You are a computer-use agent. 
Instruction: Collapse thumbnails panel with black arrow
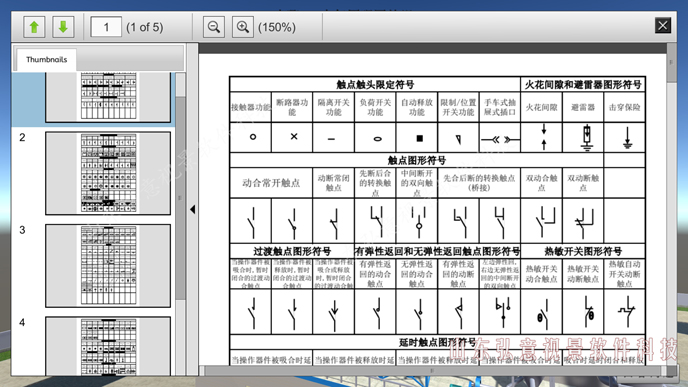[x=193, y=210]
